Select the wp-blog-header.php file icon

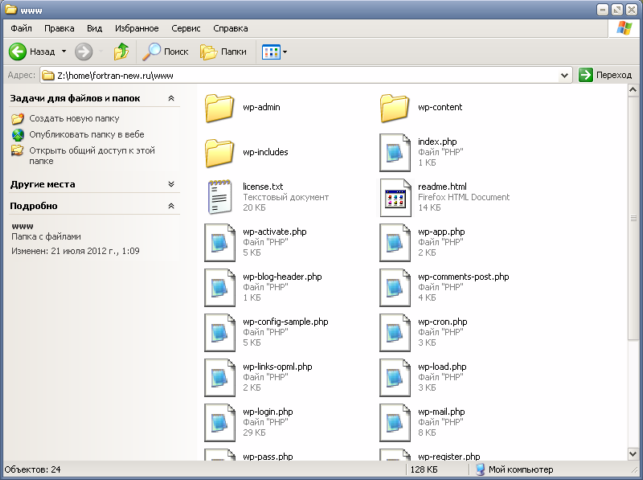pyautogui.click(x=220, y=288)
